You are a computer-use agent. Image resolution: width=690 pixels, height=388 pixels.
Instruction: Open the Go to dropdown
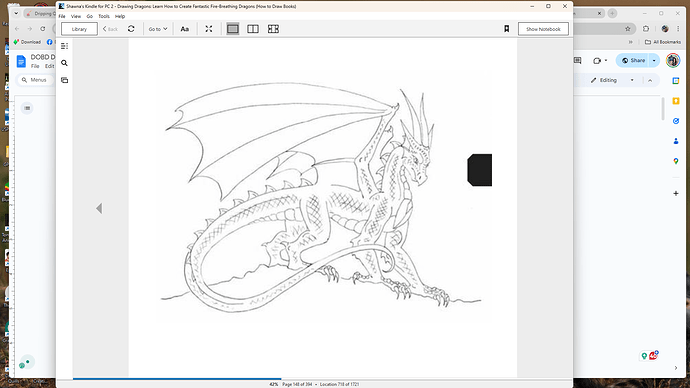point(158,29)
